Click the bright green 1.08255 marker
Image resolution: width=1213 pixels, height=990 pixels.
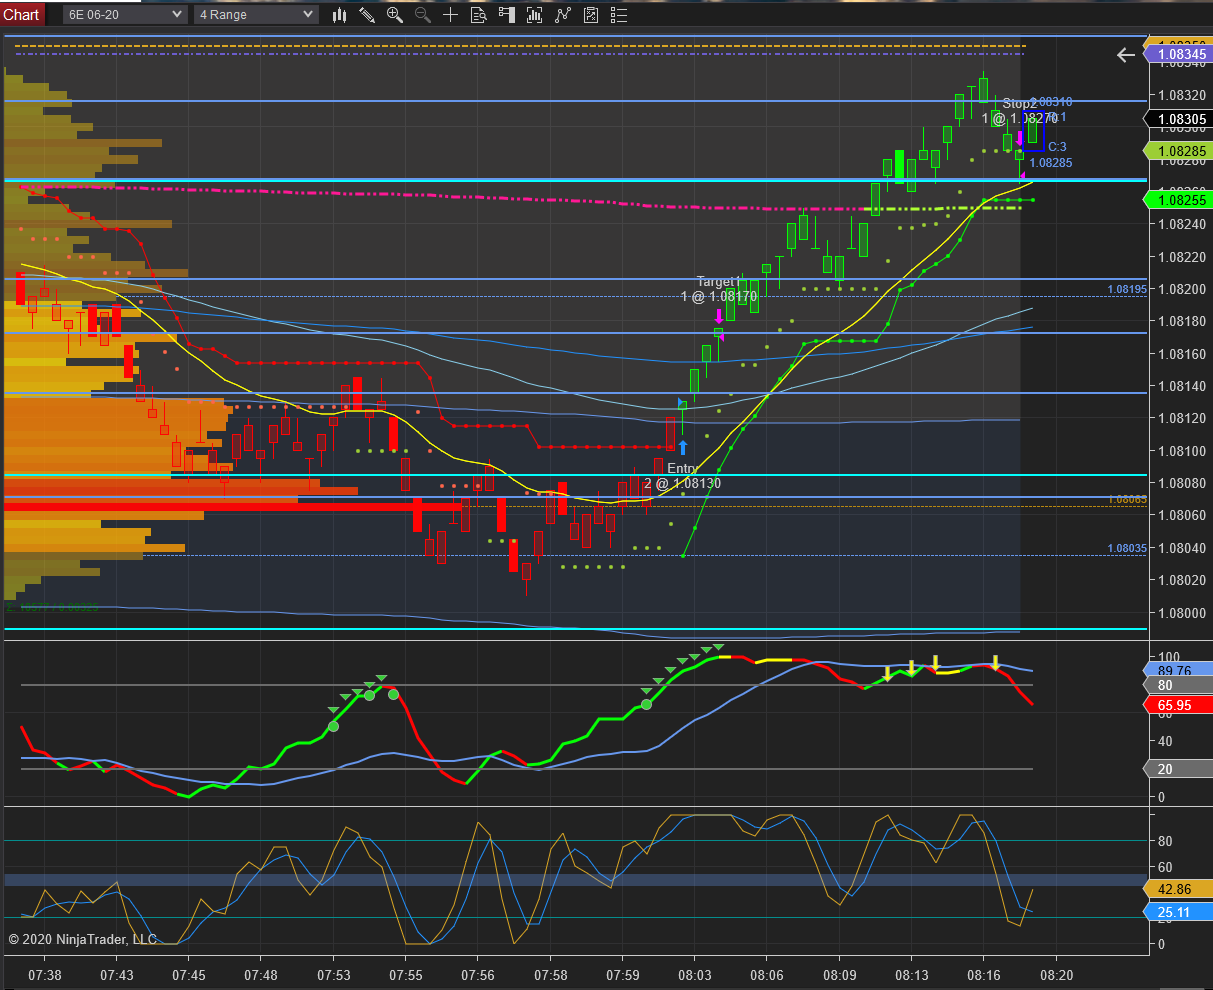(x=1178, y=200)
